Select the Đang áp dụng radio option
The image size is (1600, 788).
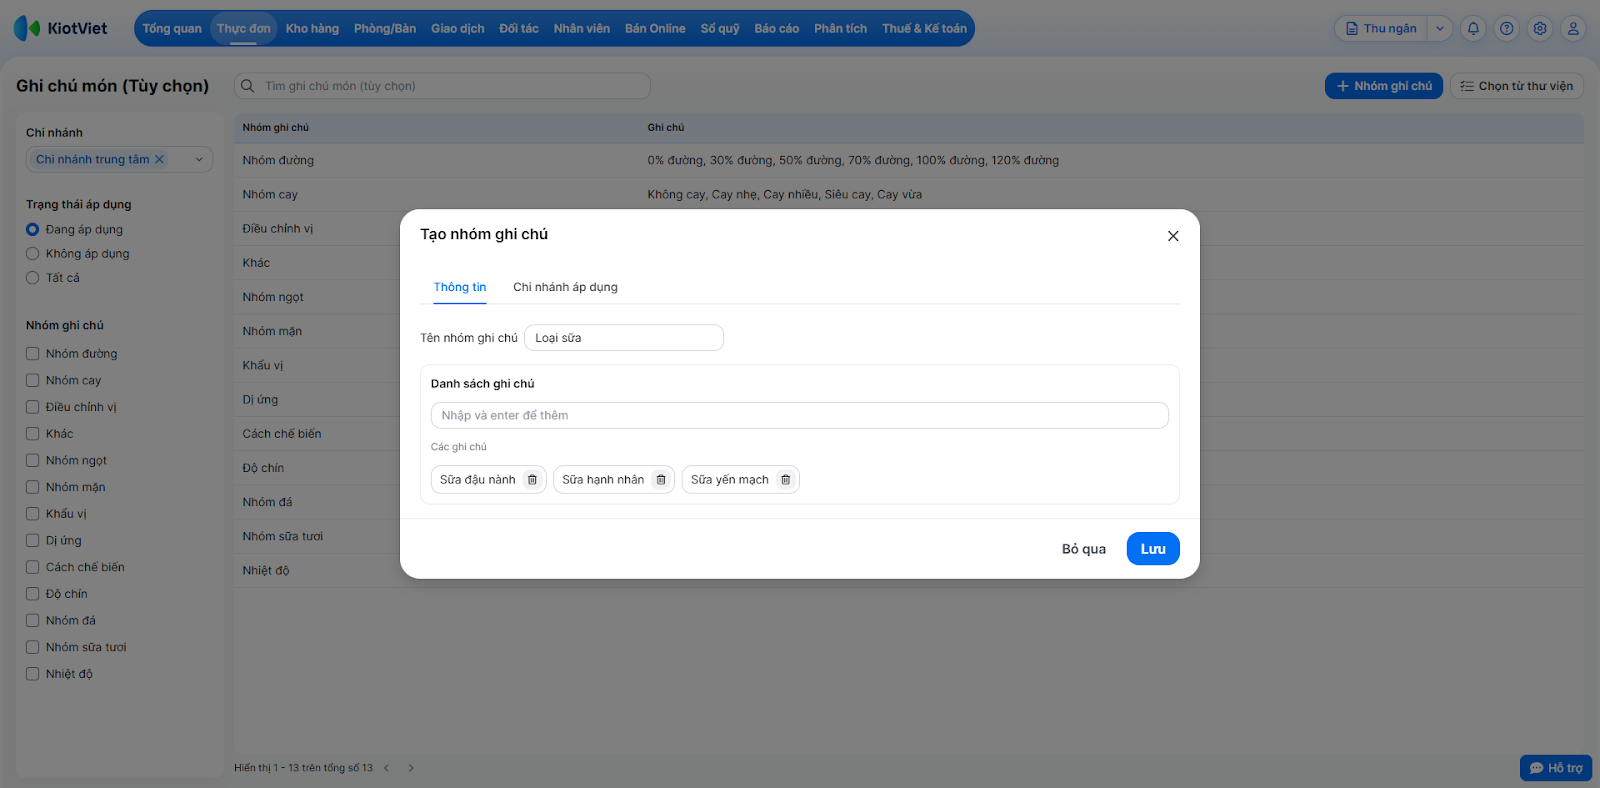pos(33,229)
